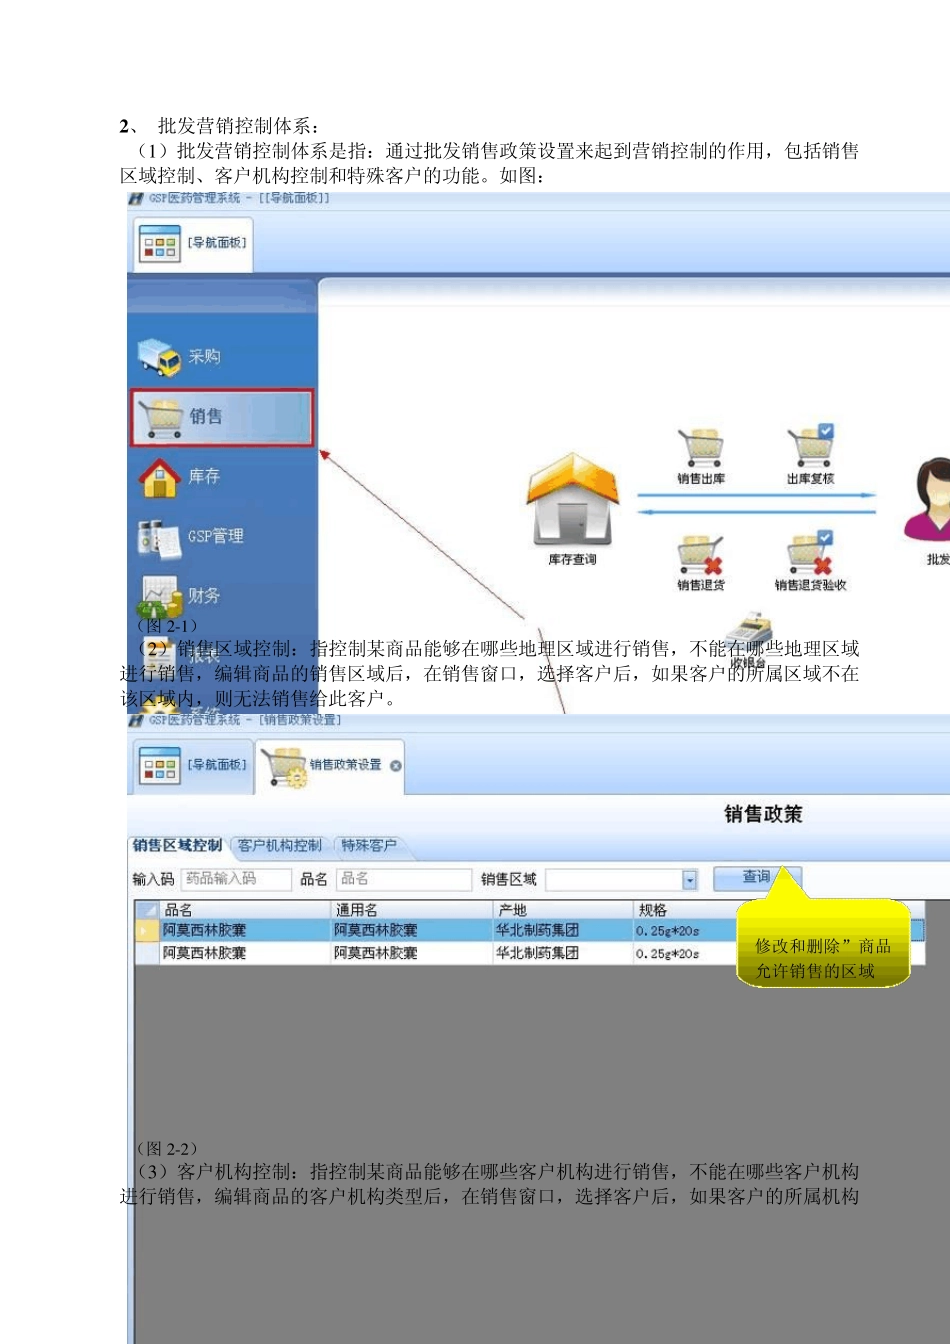
Task: Click the 通用名 column header
Action: coord(413,910)
